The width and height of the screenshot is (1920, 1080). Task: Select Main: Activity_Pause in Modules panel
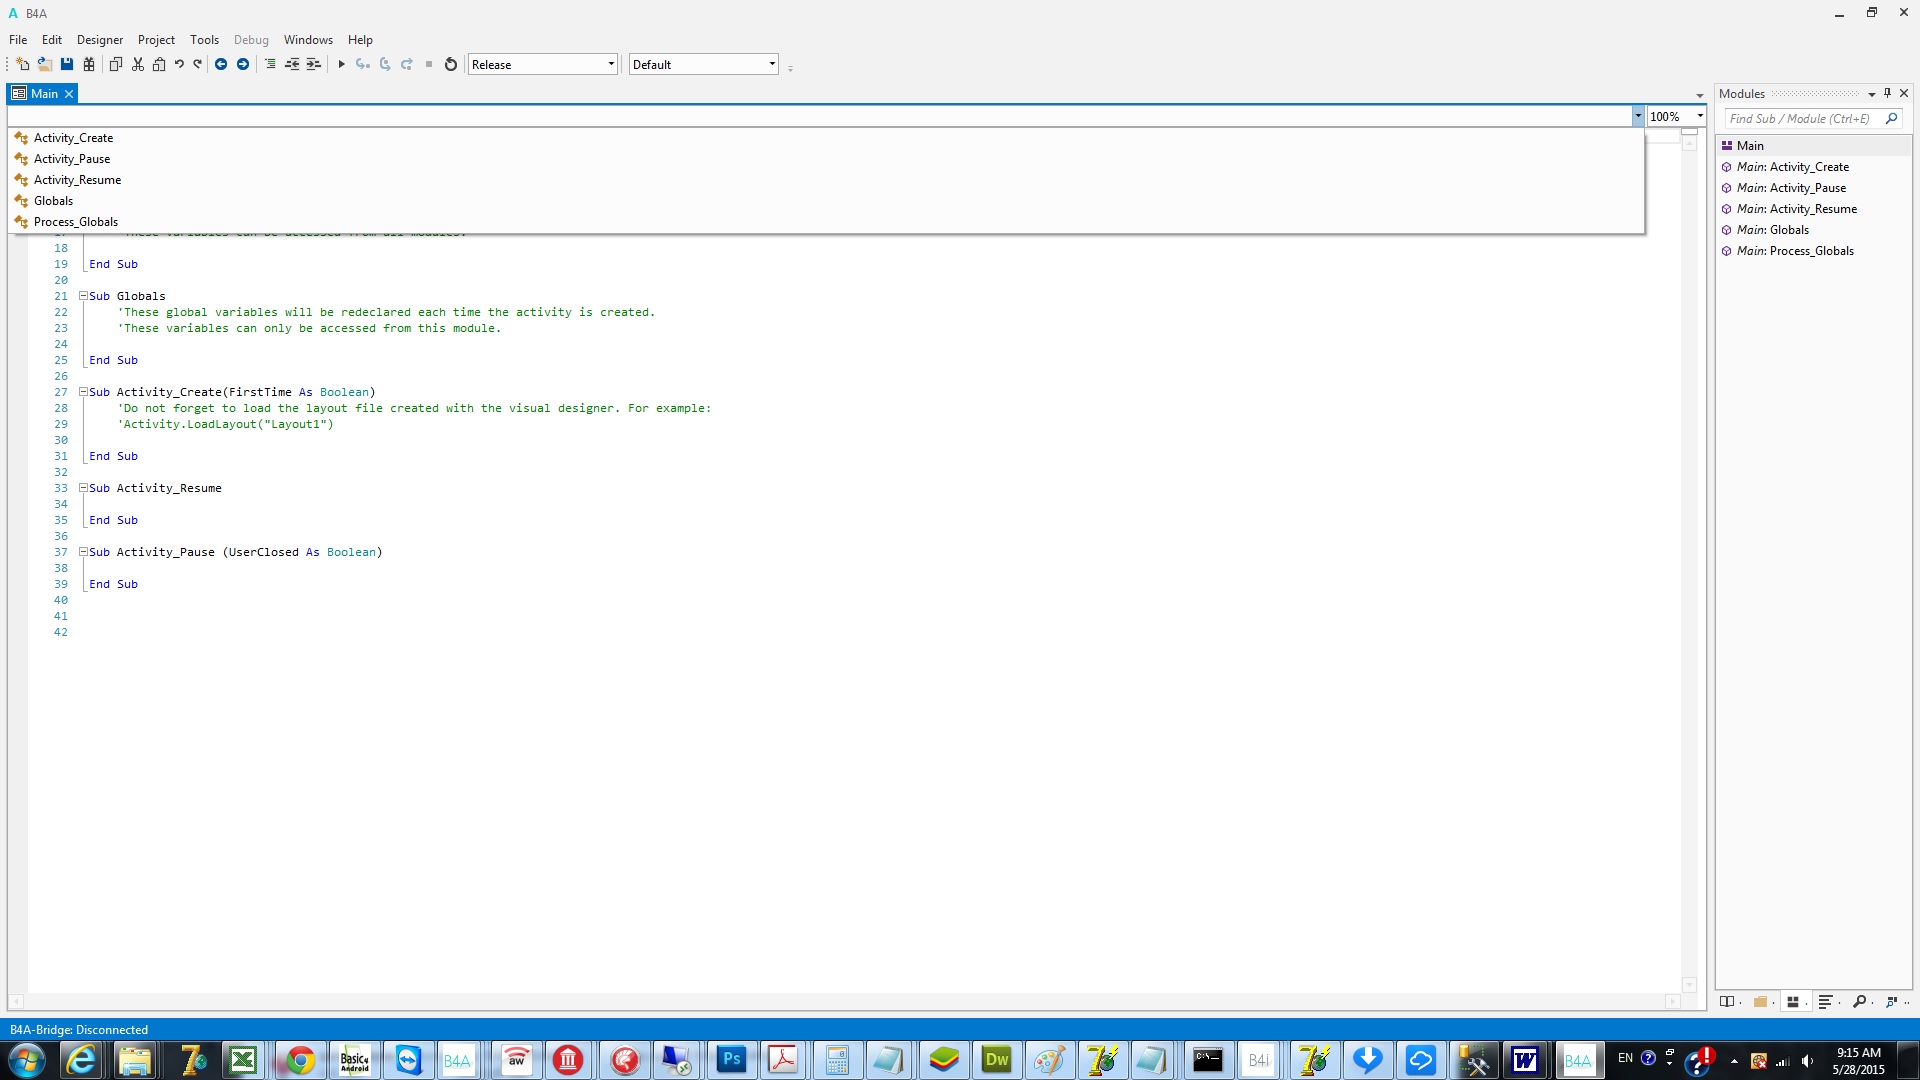click(1814, 188)
